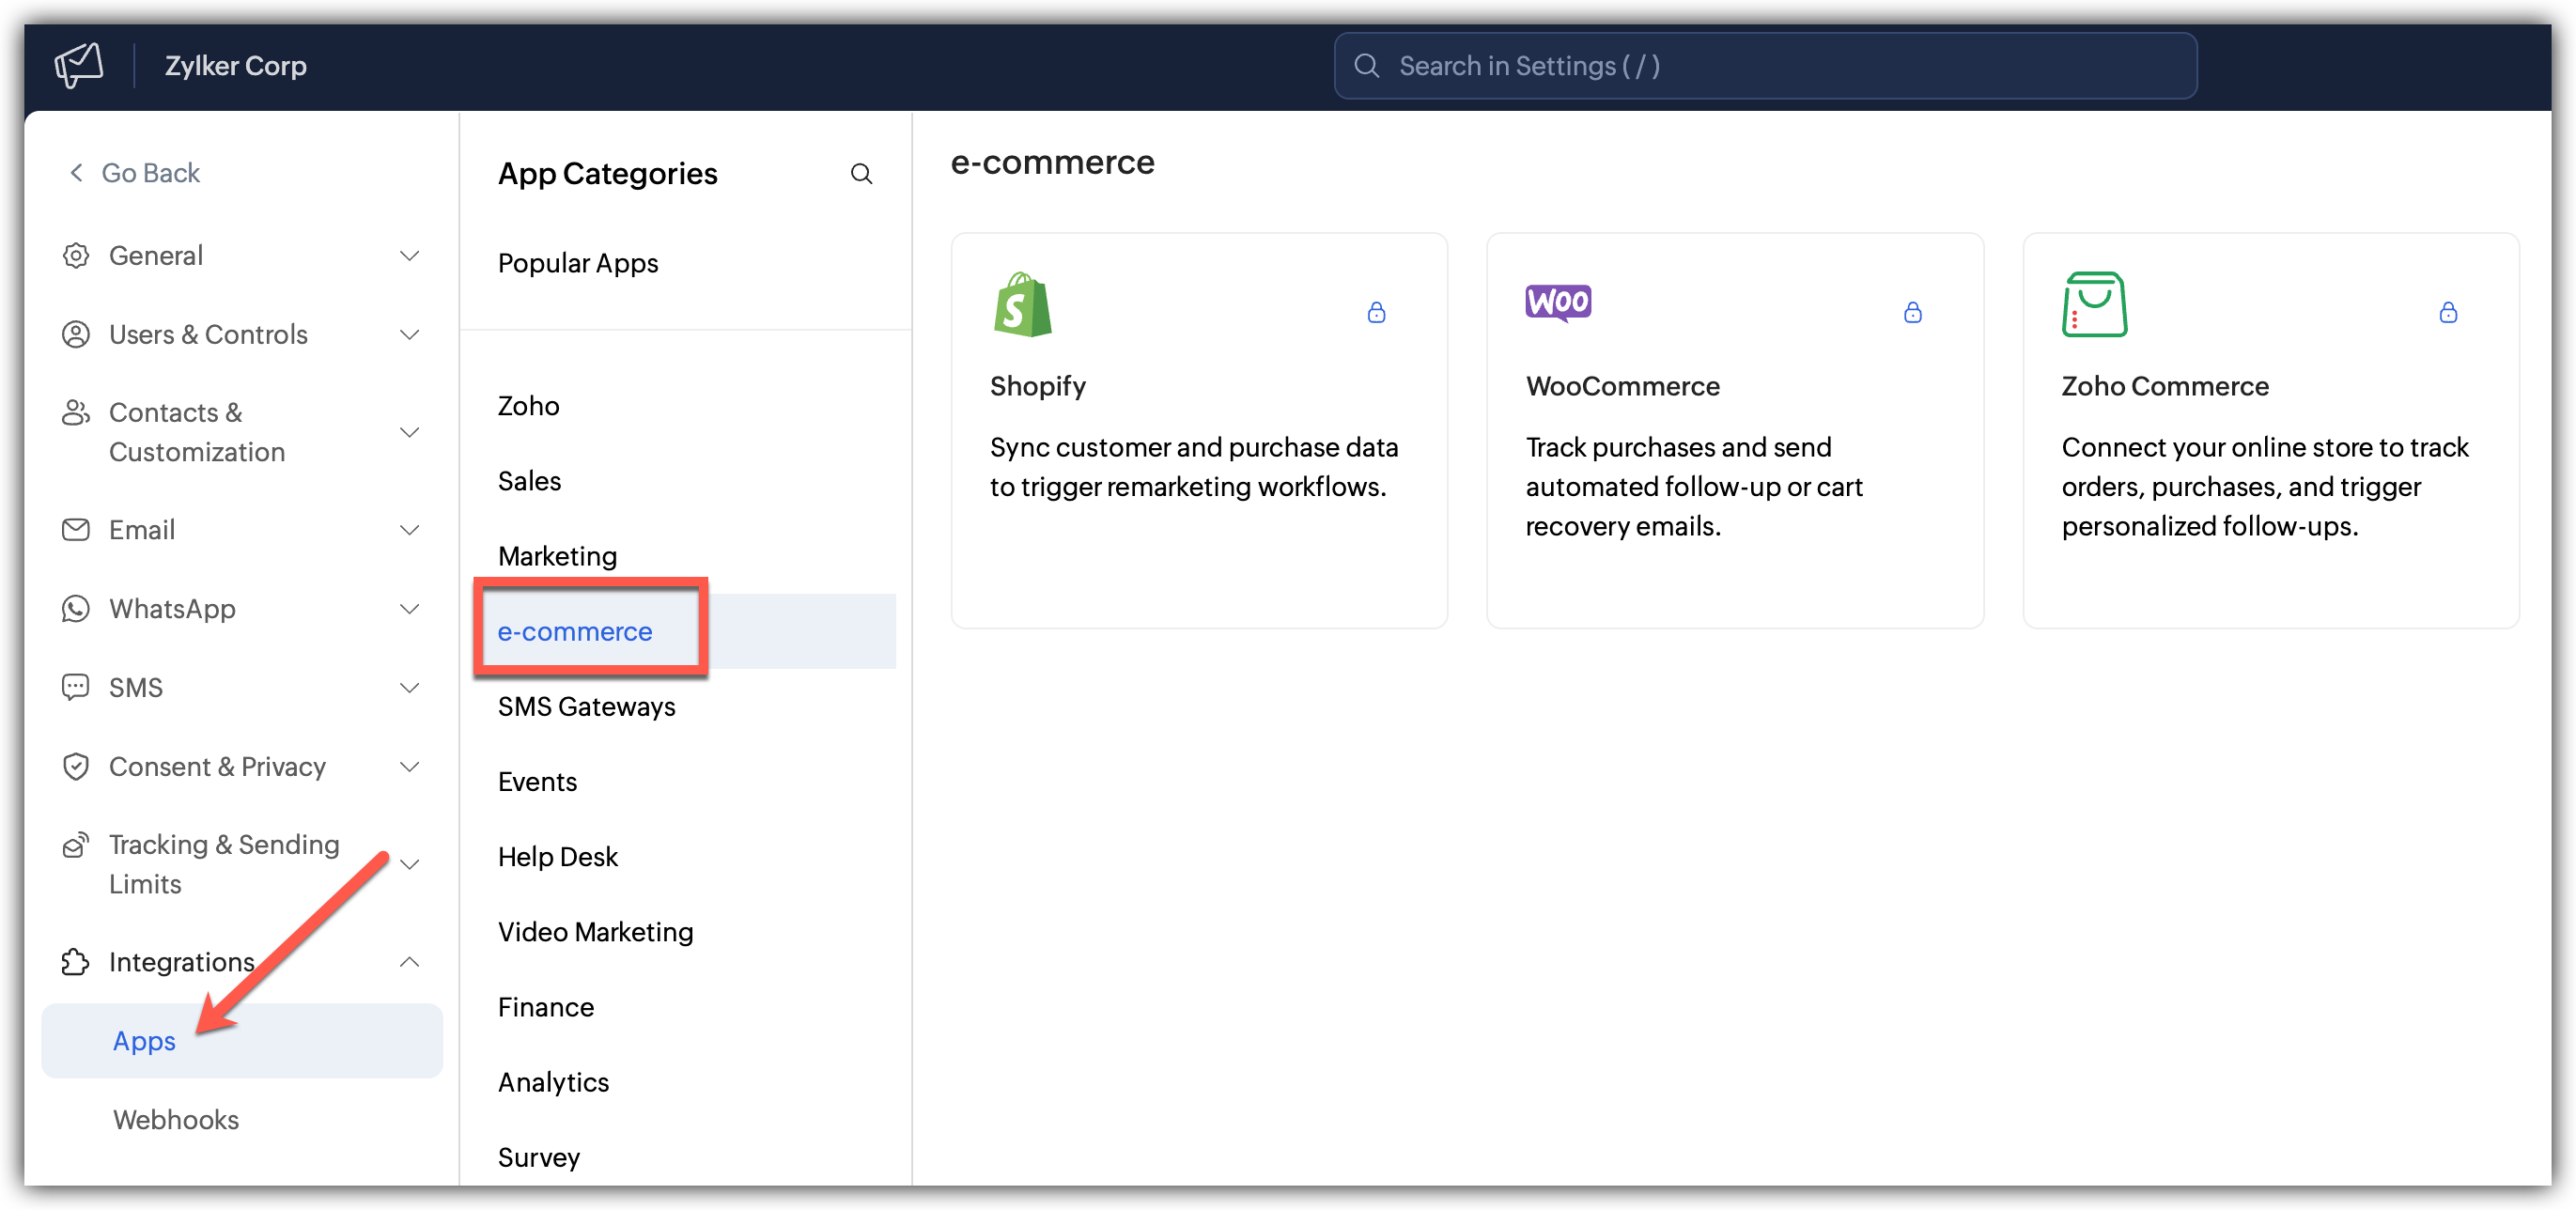Click the WooCommerce card description text
The image size is (2576, 1210).
[x=1694, y=487]
